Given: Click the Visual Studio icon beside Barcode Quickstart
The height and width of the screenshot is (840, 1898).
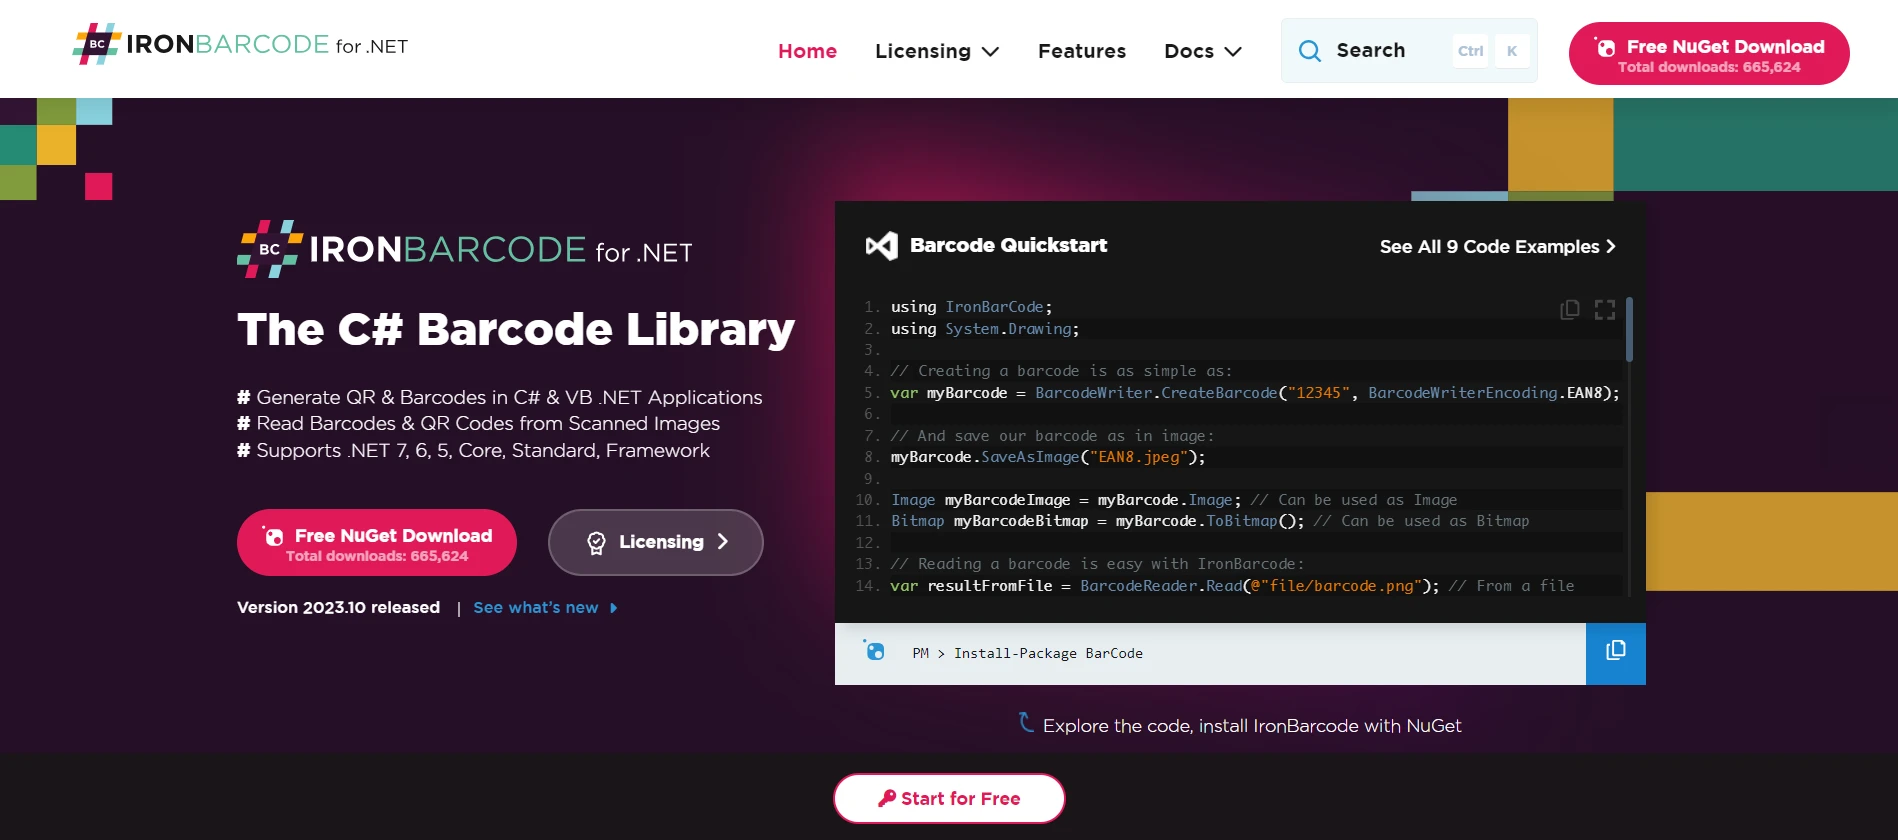Looking at the screenshot, I should click(882, 246).
